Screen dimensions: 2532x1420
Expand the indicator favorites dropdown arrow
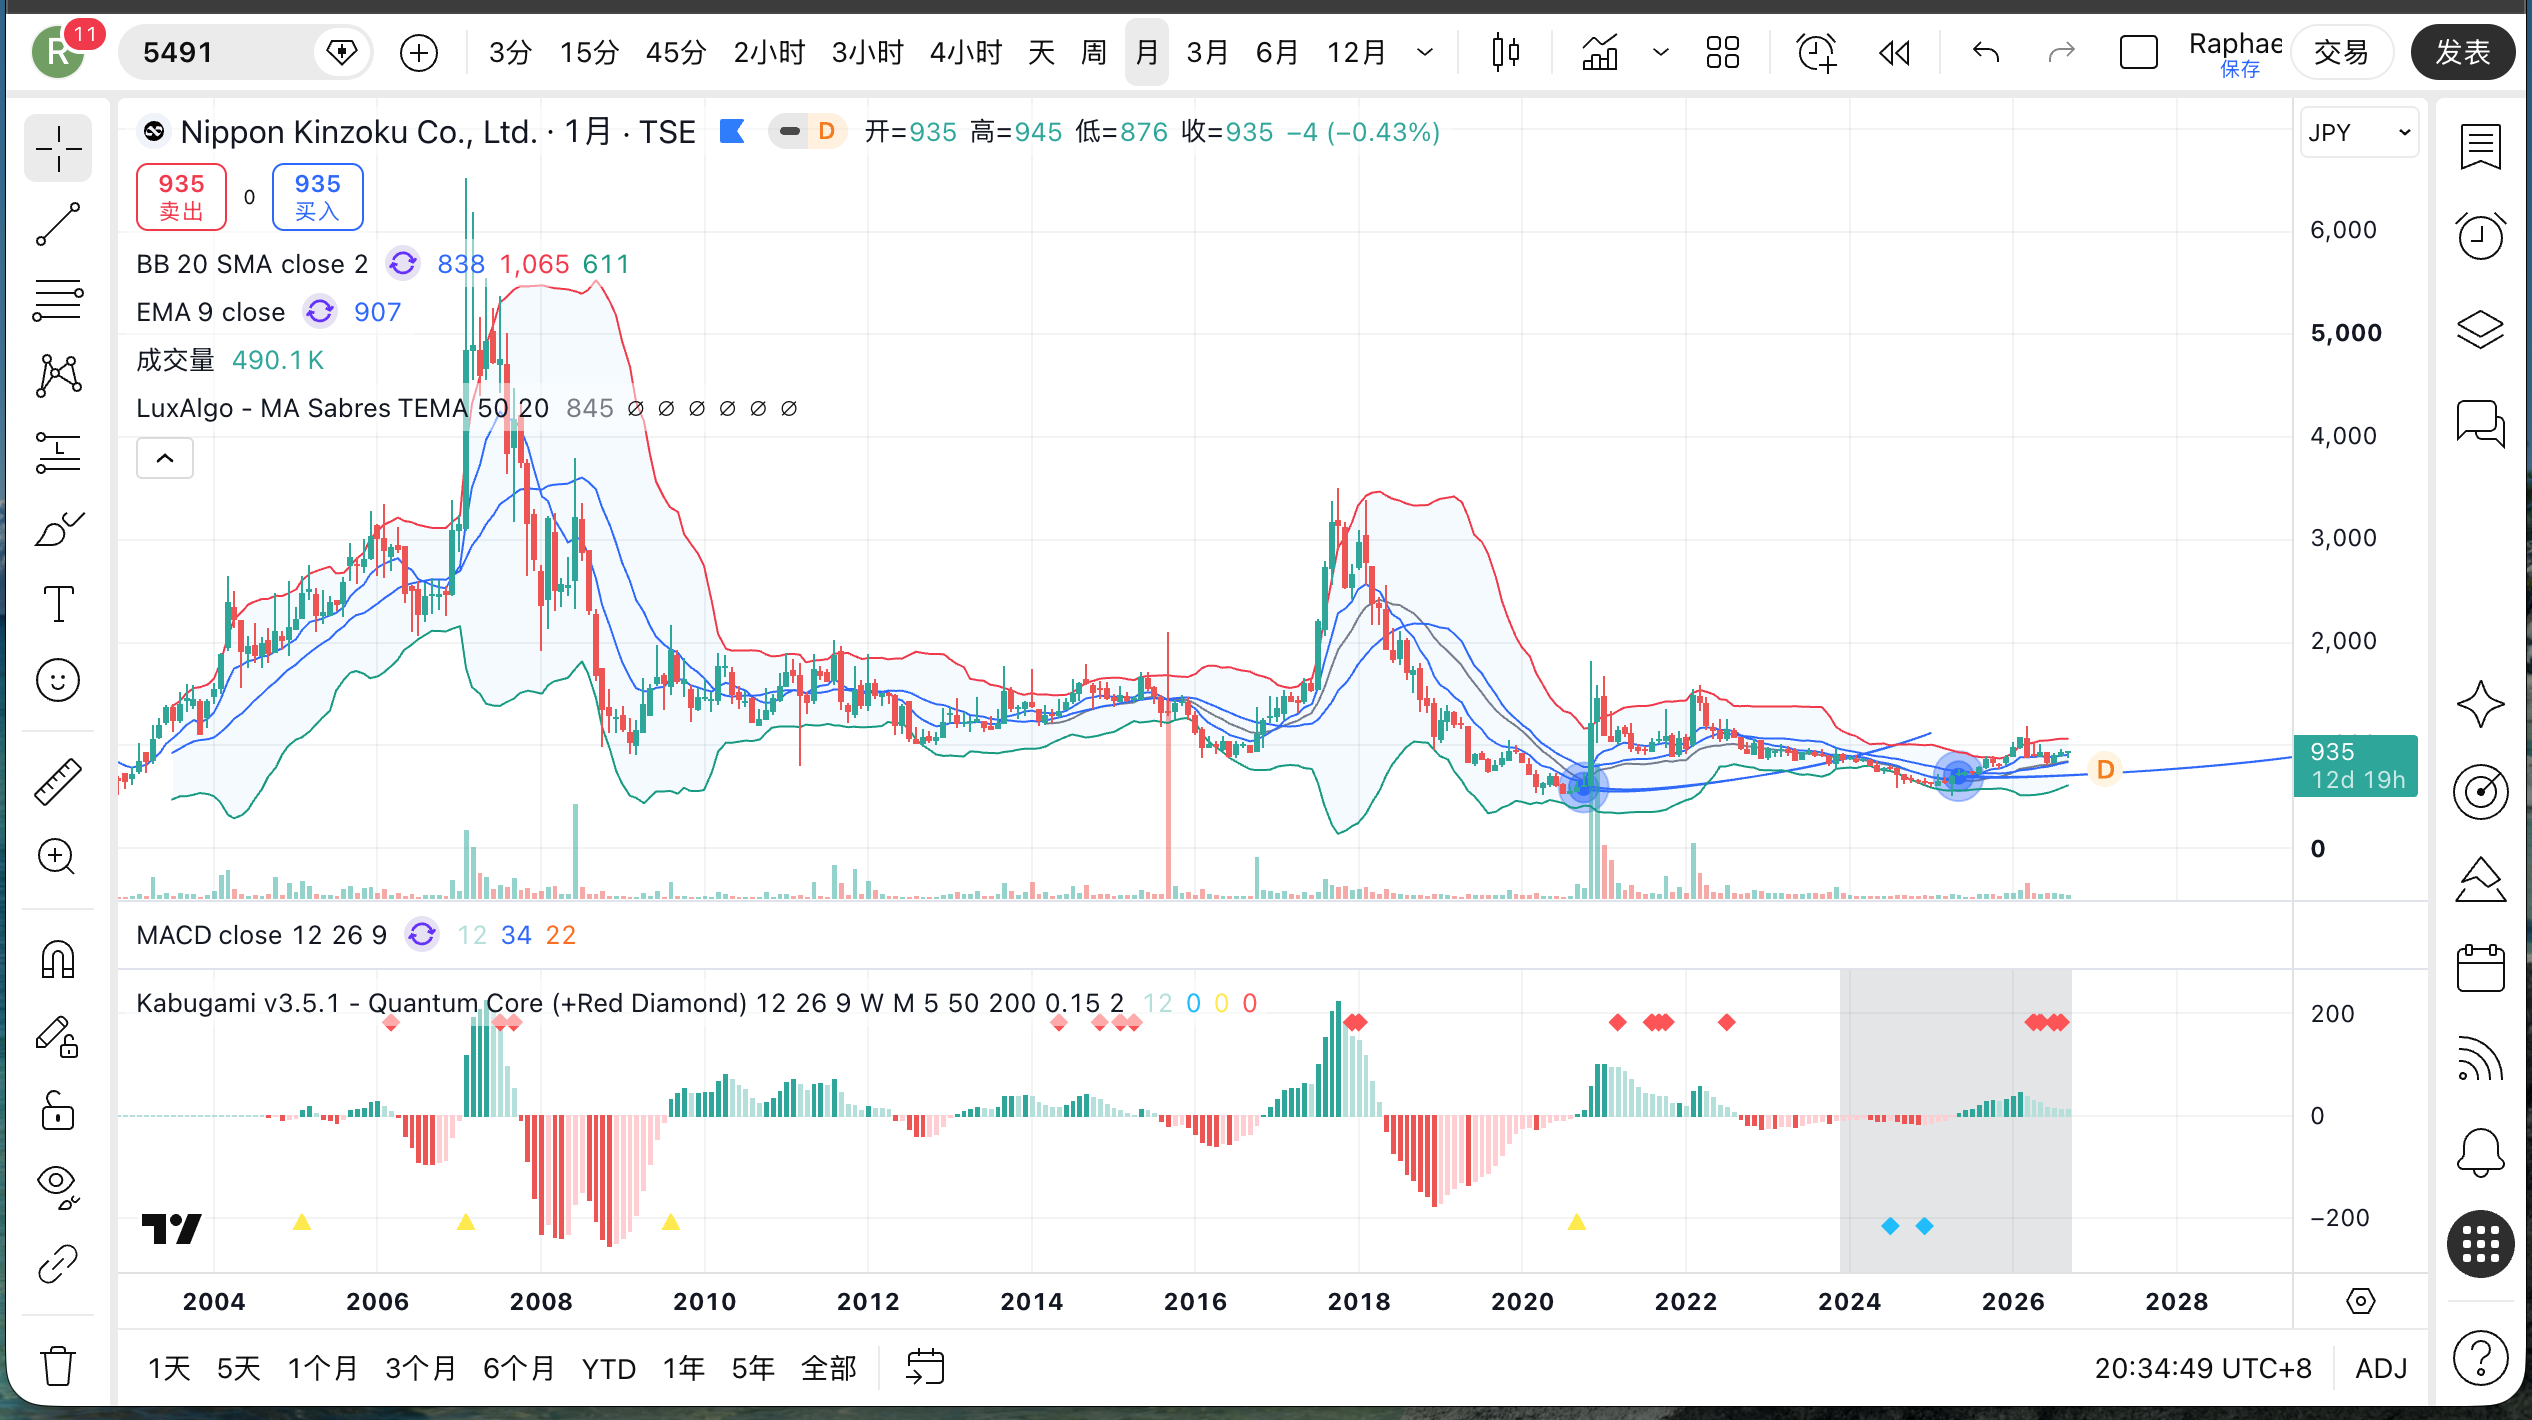[1661, 52]
